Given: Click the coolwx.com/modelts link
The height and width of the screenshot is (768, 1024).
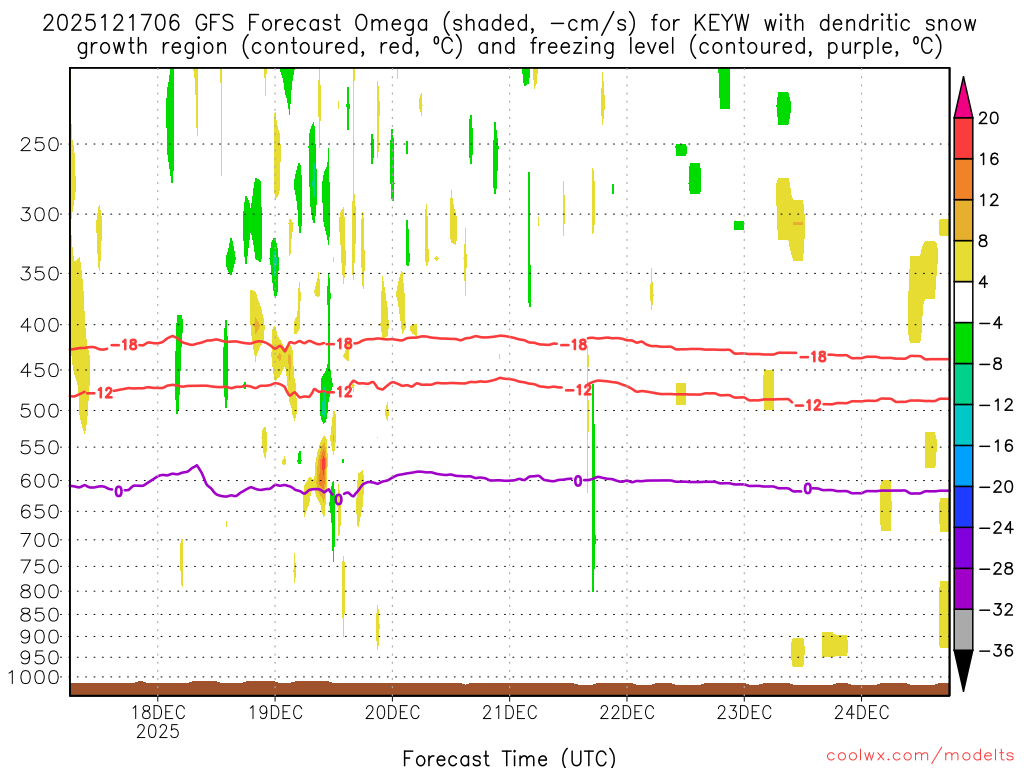Looking at the screenshot, I should click(x=920, y=756).
